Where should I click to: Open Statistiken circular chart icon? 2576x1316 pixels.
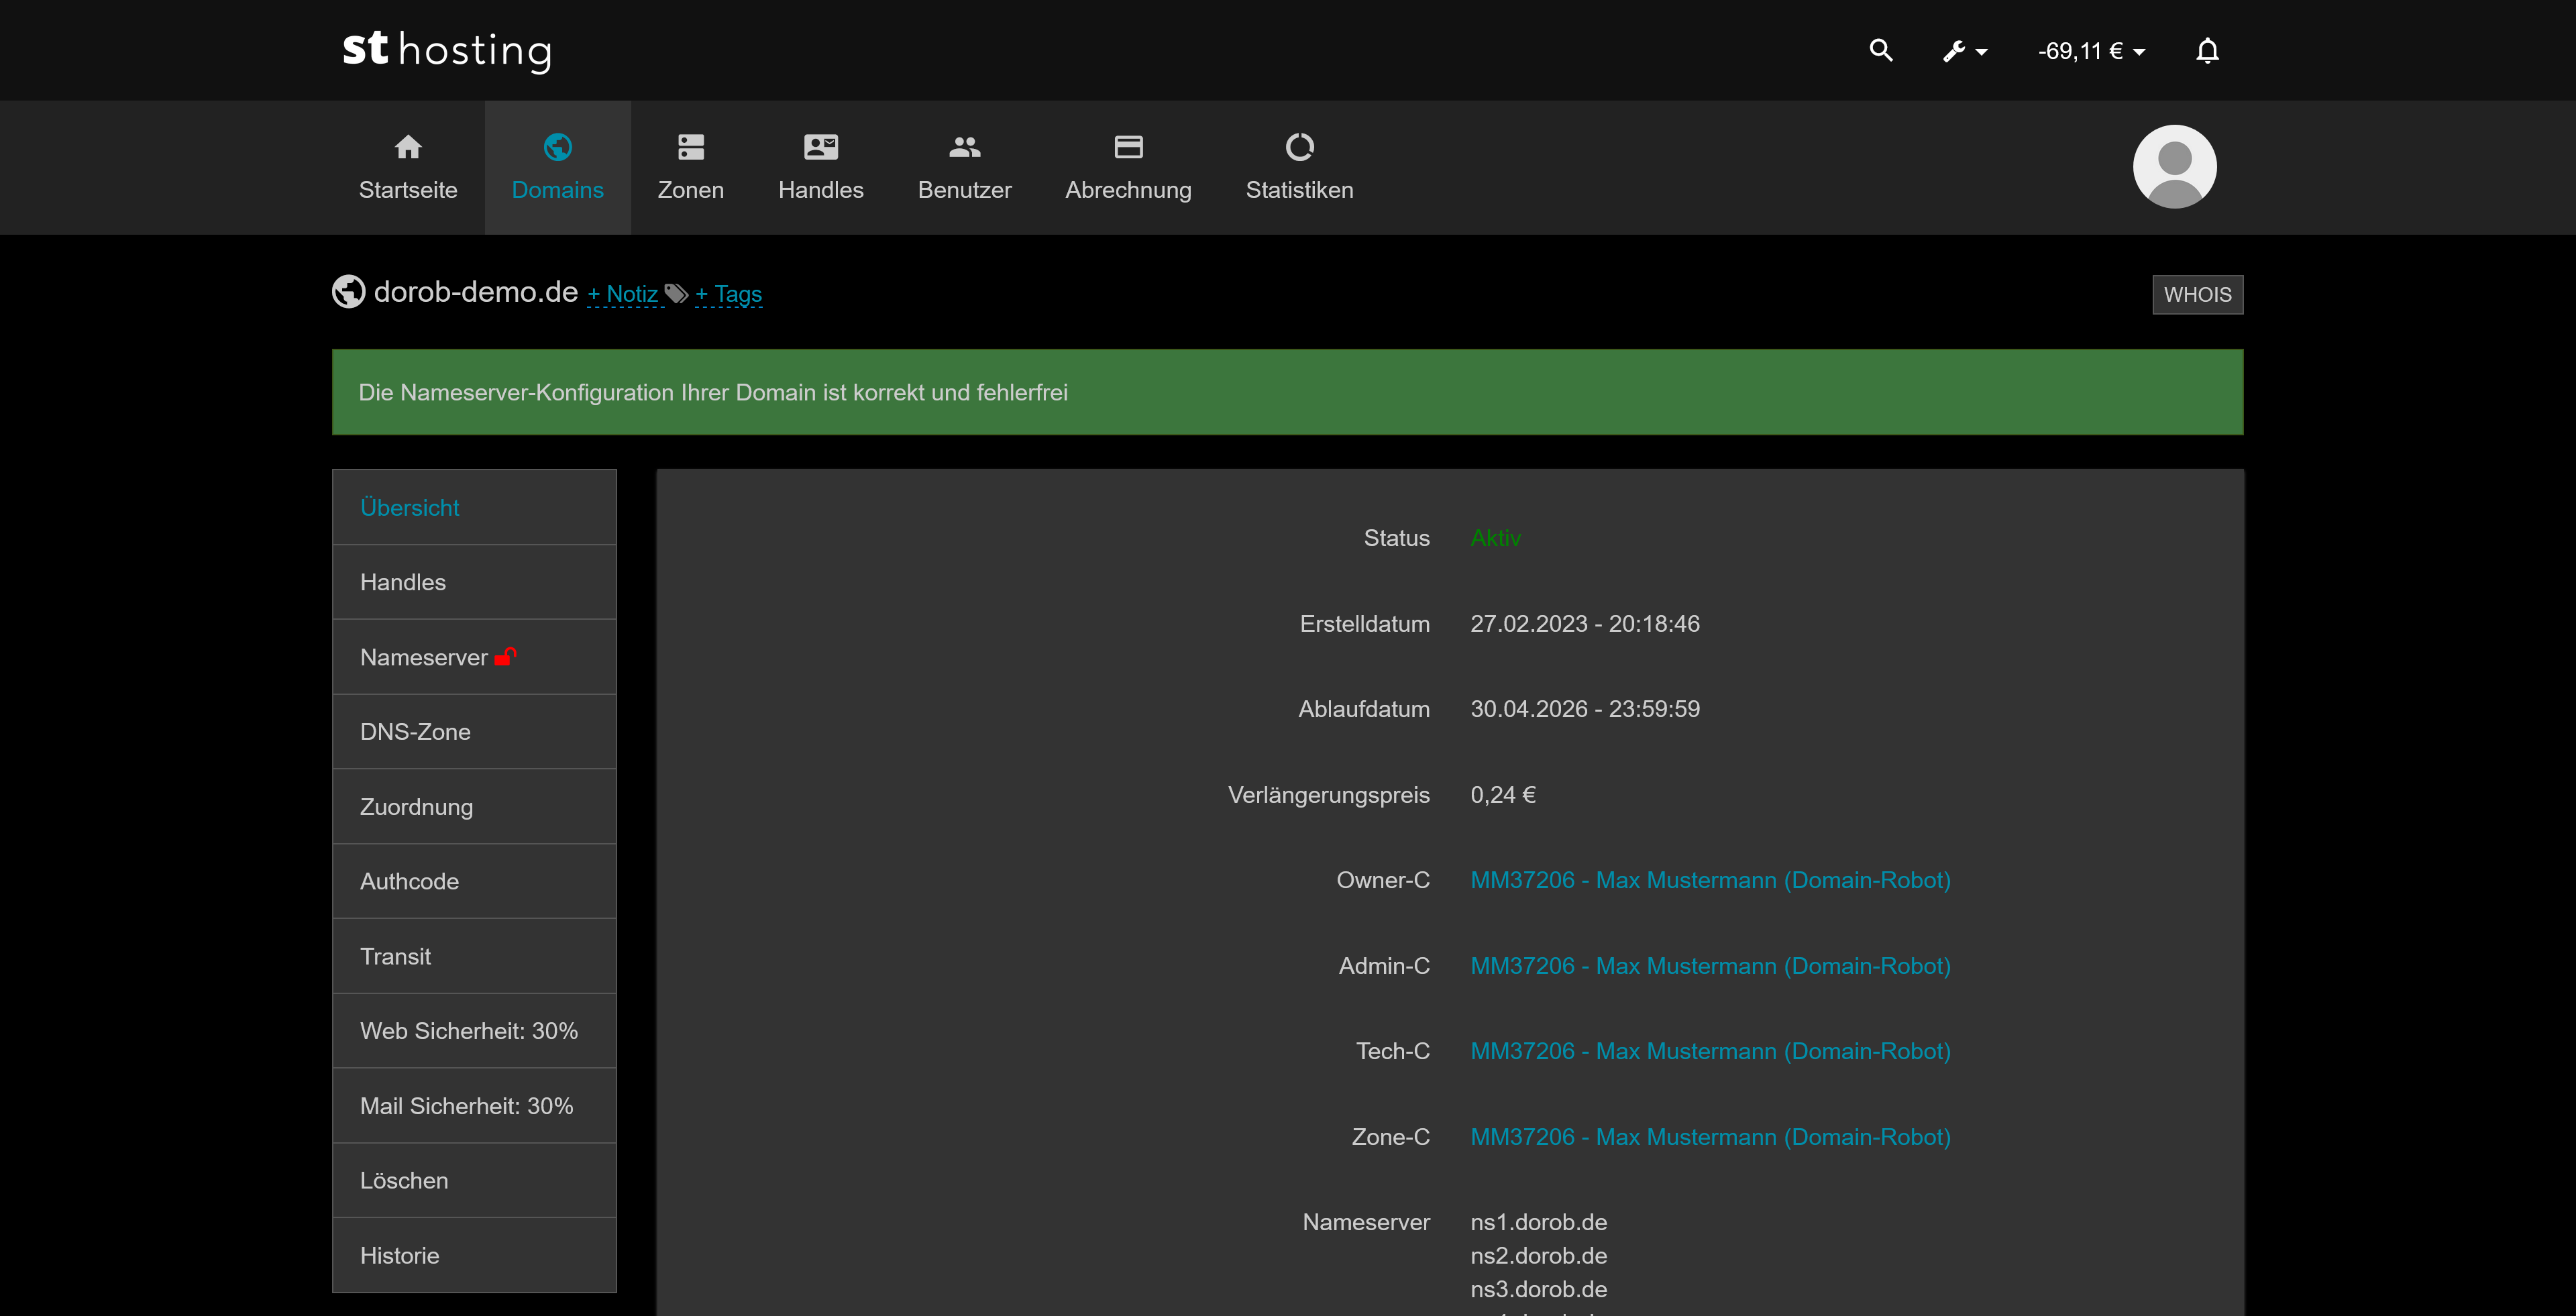[1299, 147]
